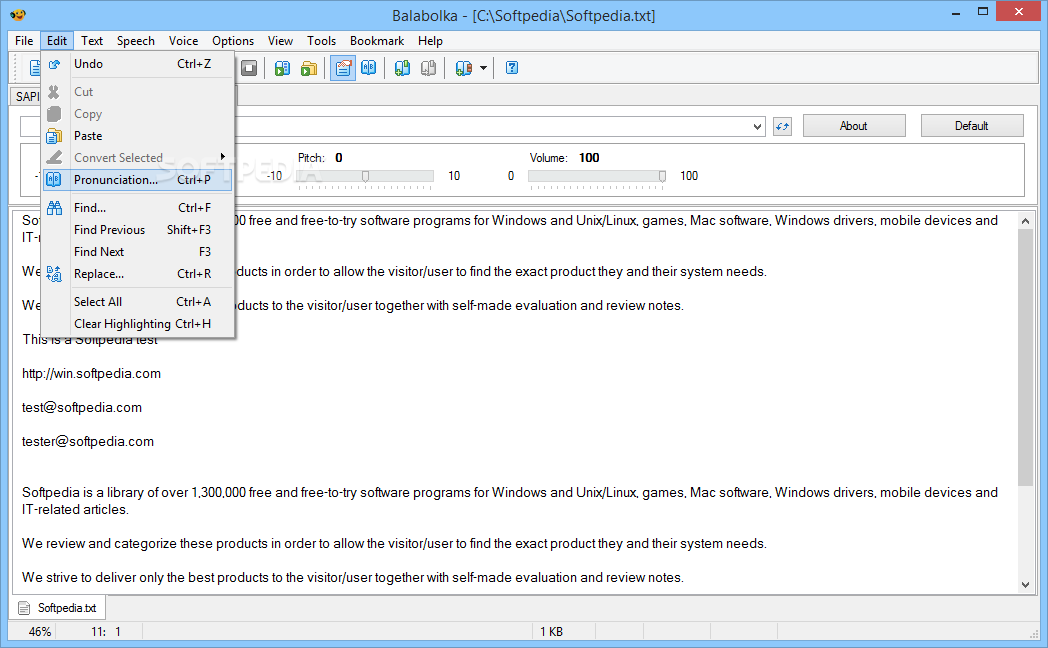The image size is (1048, 648).
Task: Click the '1 KB' file size status entry
Action: 551,631
